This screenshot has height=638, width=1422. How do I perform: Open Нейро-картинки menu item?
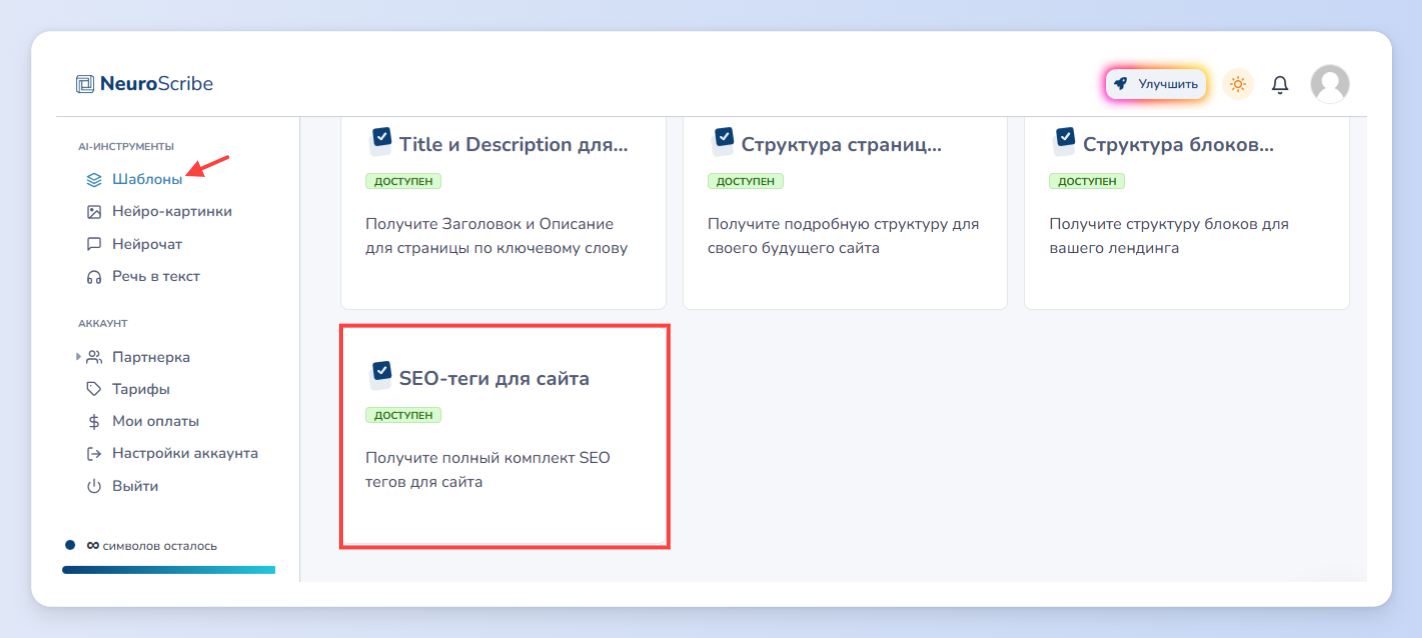[x=172, y=212]
